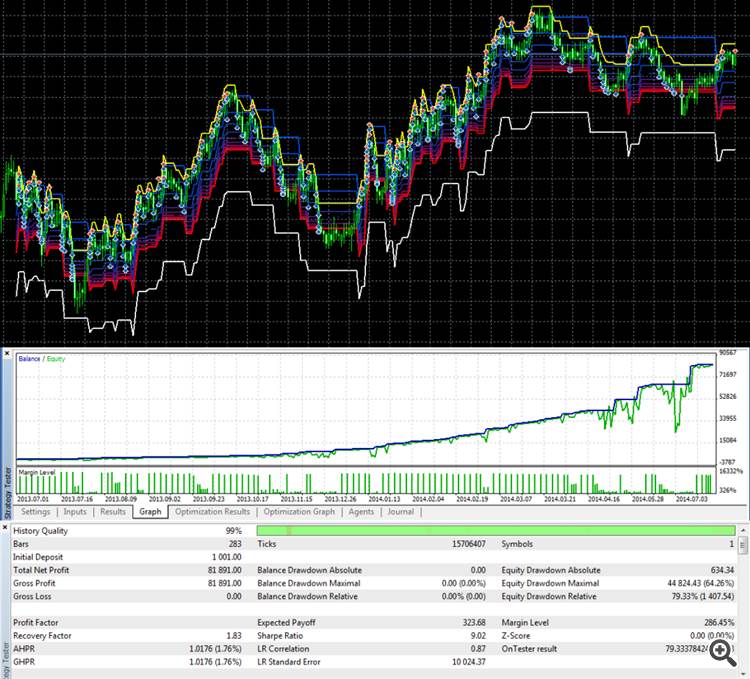
Task: Click the LR Standard Error value 10 024.37
Action: tap(469, 662)
